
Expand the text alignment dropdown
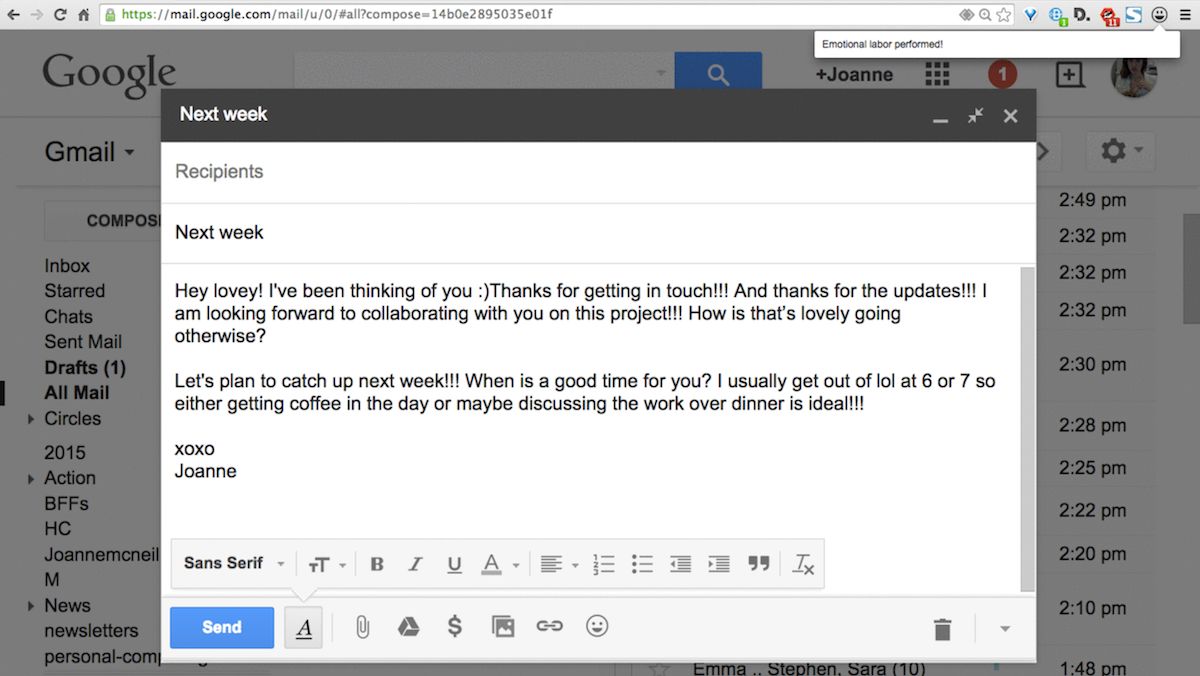pos(559,564)
